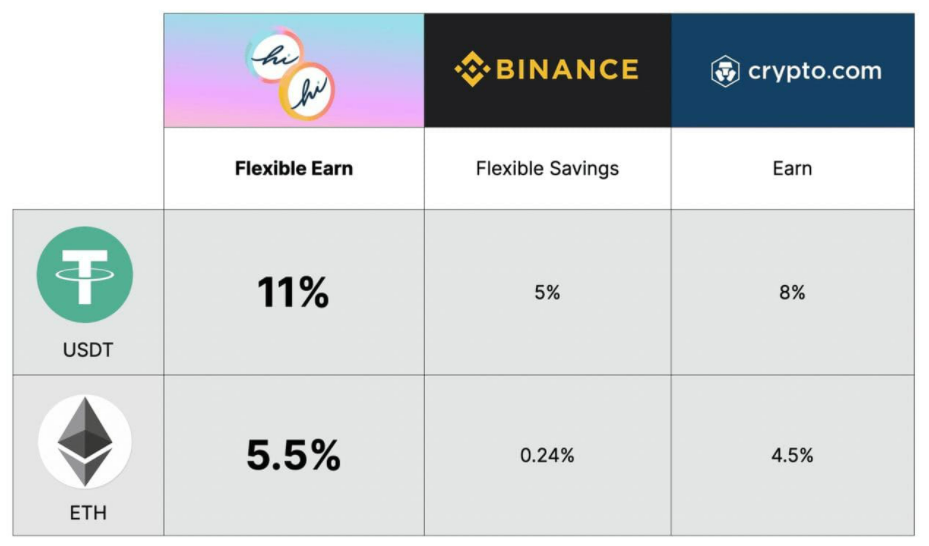929x546 pixels.
Task: Select the Flexible Earn column header
Action: (294, 168)
